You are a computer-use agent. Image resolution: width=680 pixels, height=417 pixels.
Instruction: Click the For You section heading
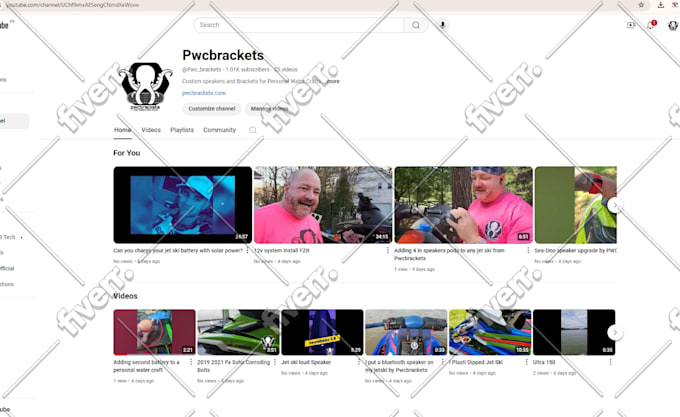point(127,153)
